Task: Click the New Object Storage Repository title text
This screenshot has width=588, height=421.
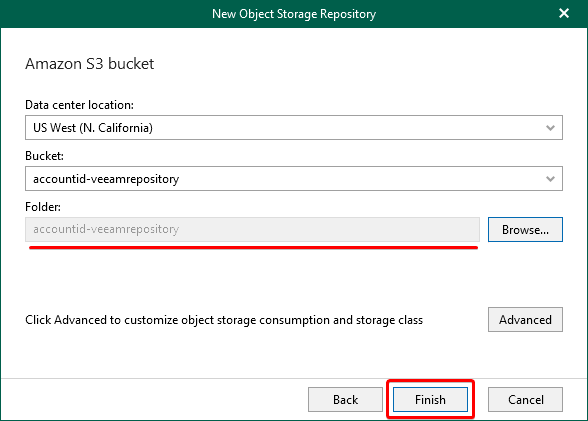Action: tap(294, 14)
